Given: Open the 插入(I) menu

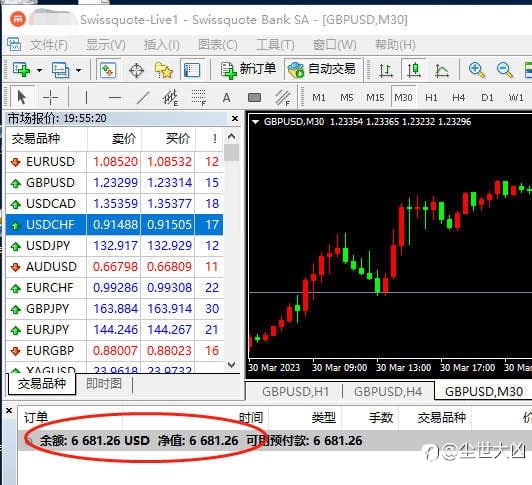Looking at the screenshot, I should [x=162, y=45].
